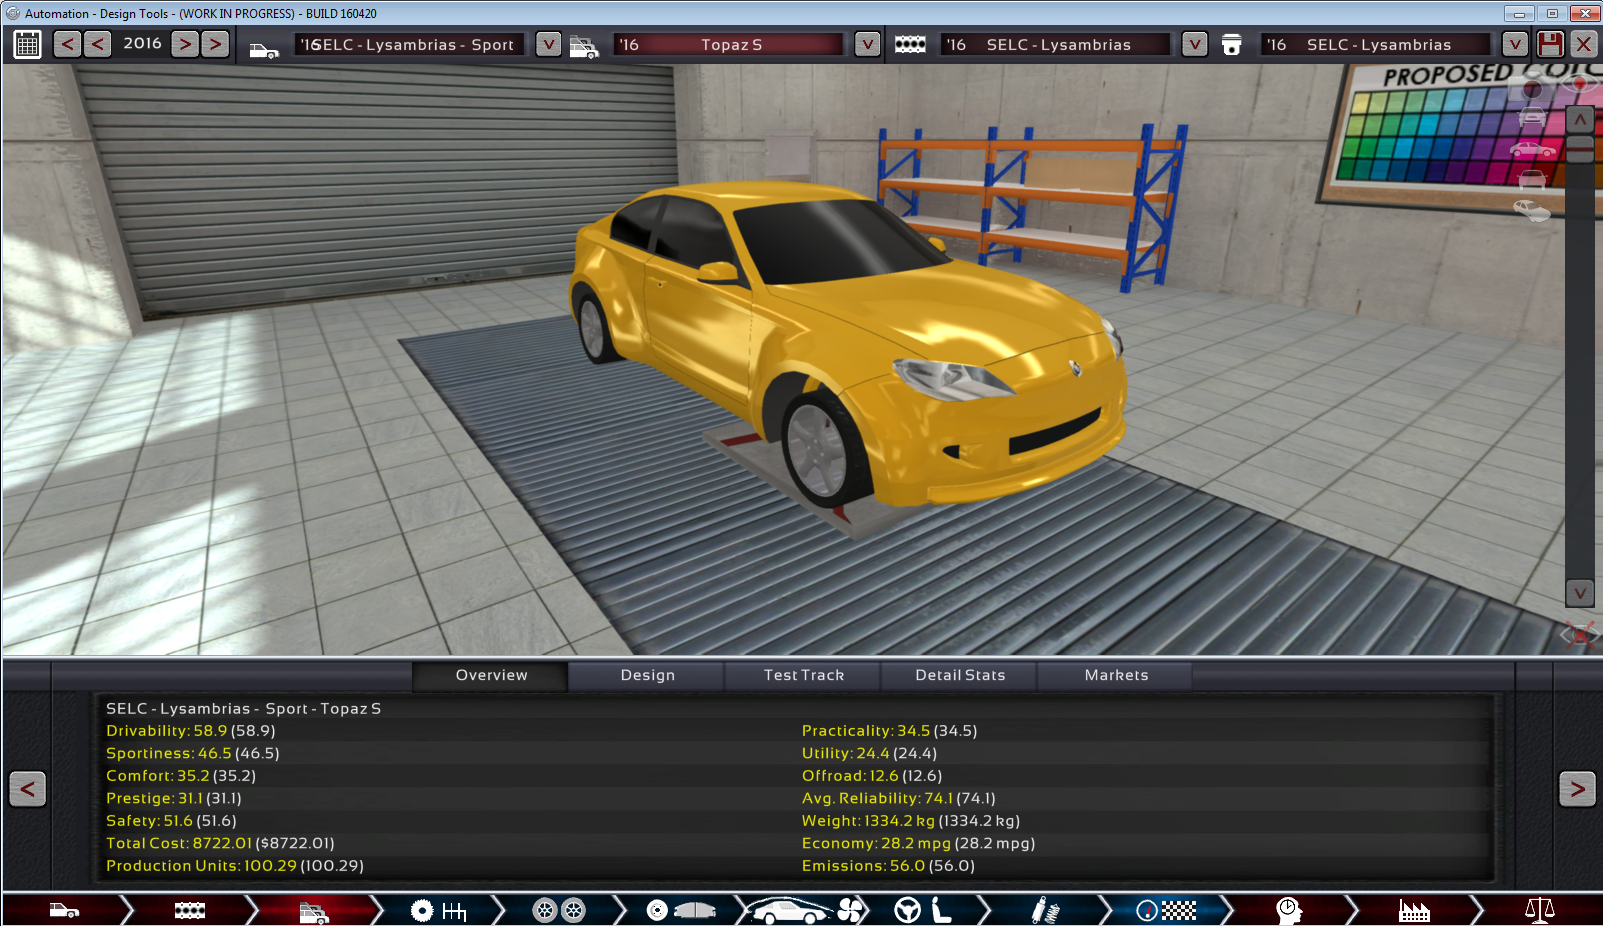Open the factory section in bottom bar

pos(1413,910)
